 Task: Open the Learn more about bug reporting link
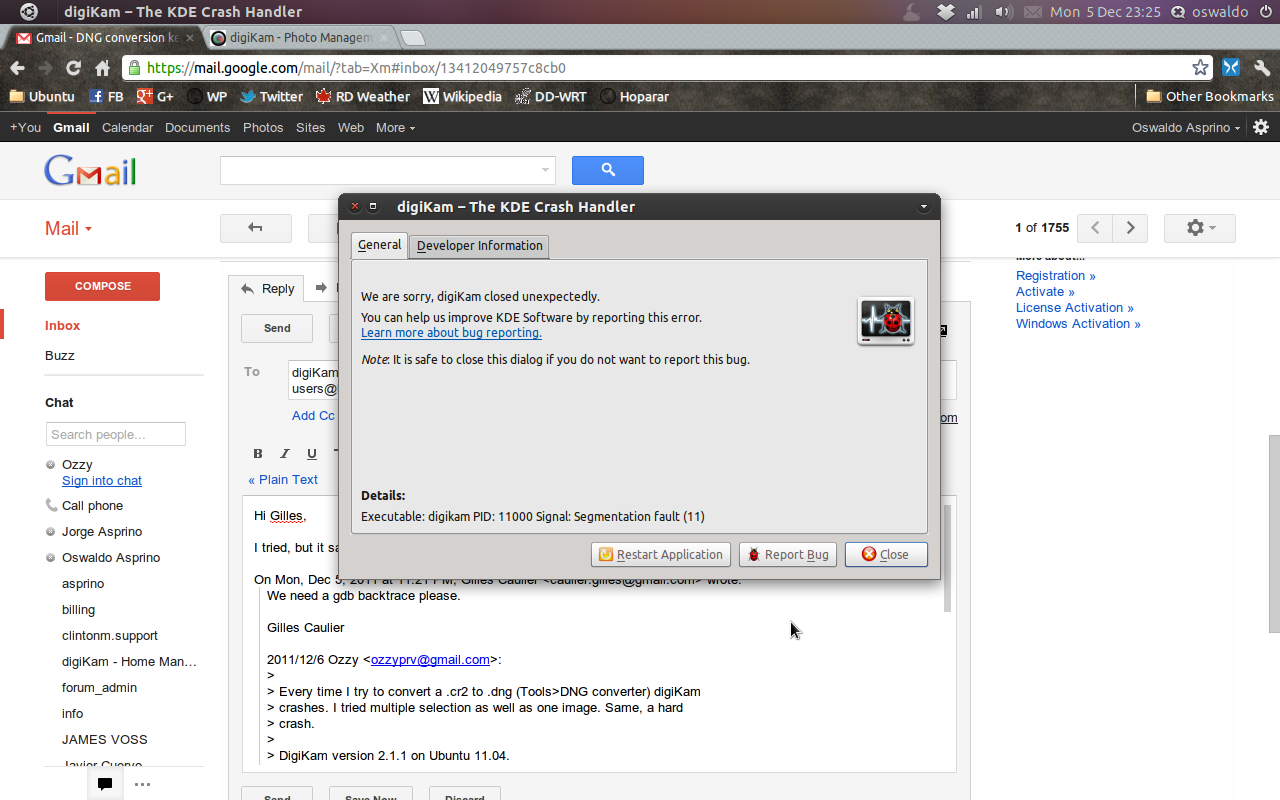(x=451, y=333)
